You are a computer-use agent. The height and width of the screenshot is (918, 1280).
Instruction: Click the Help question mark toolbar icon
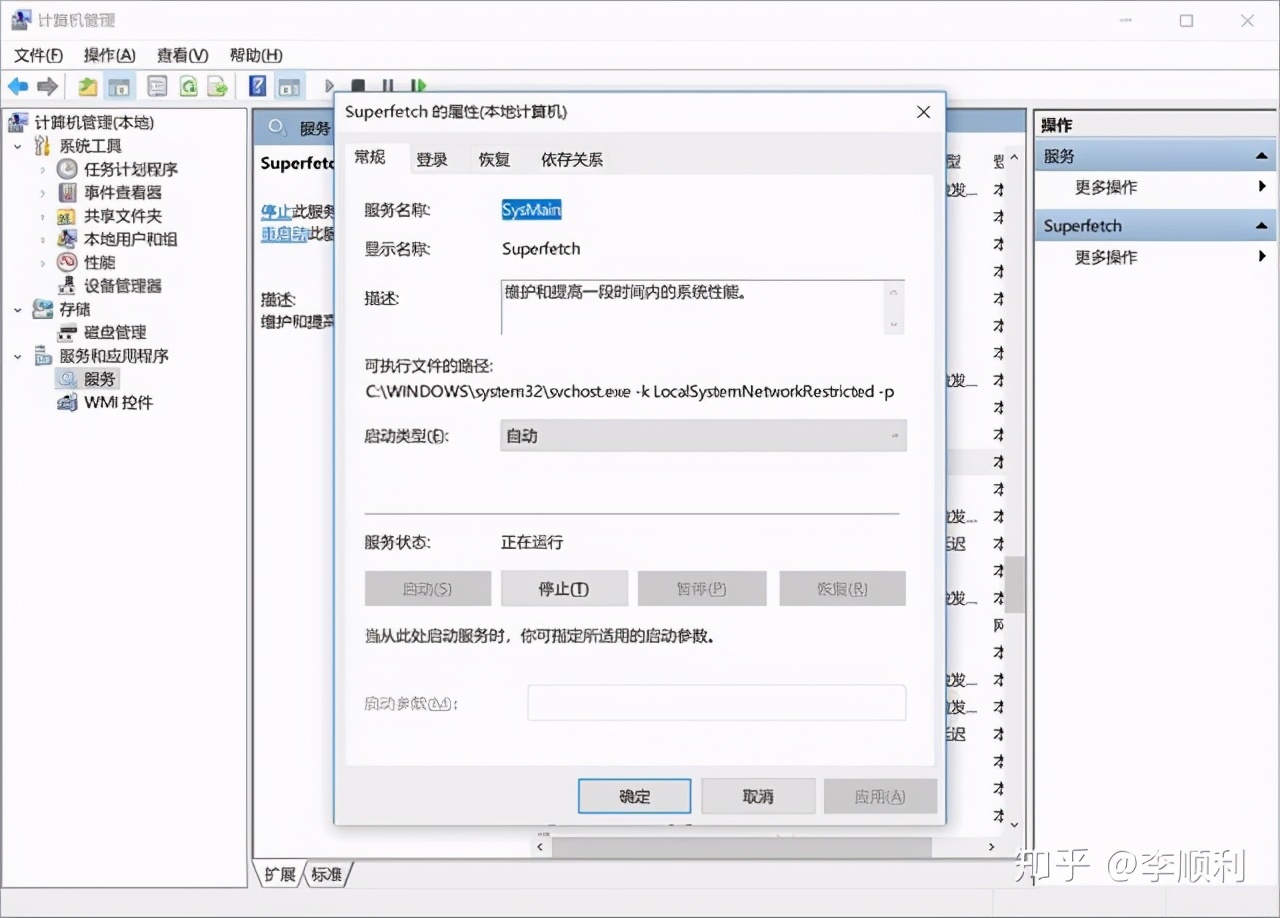pyautogui.click(x=258, y=87)
